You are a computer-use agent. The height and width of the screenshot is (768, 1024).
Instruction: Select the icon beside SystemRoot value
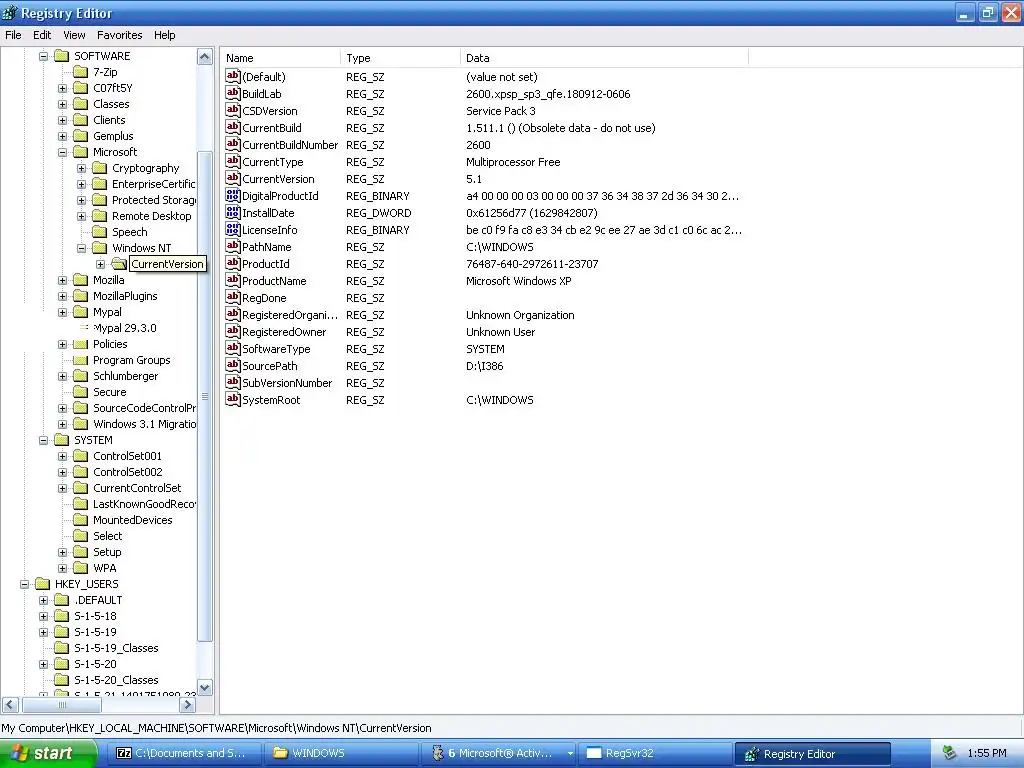pos(232,399)
